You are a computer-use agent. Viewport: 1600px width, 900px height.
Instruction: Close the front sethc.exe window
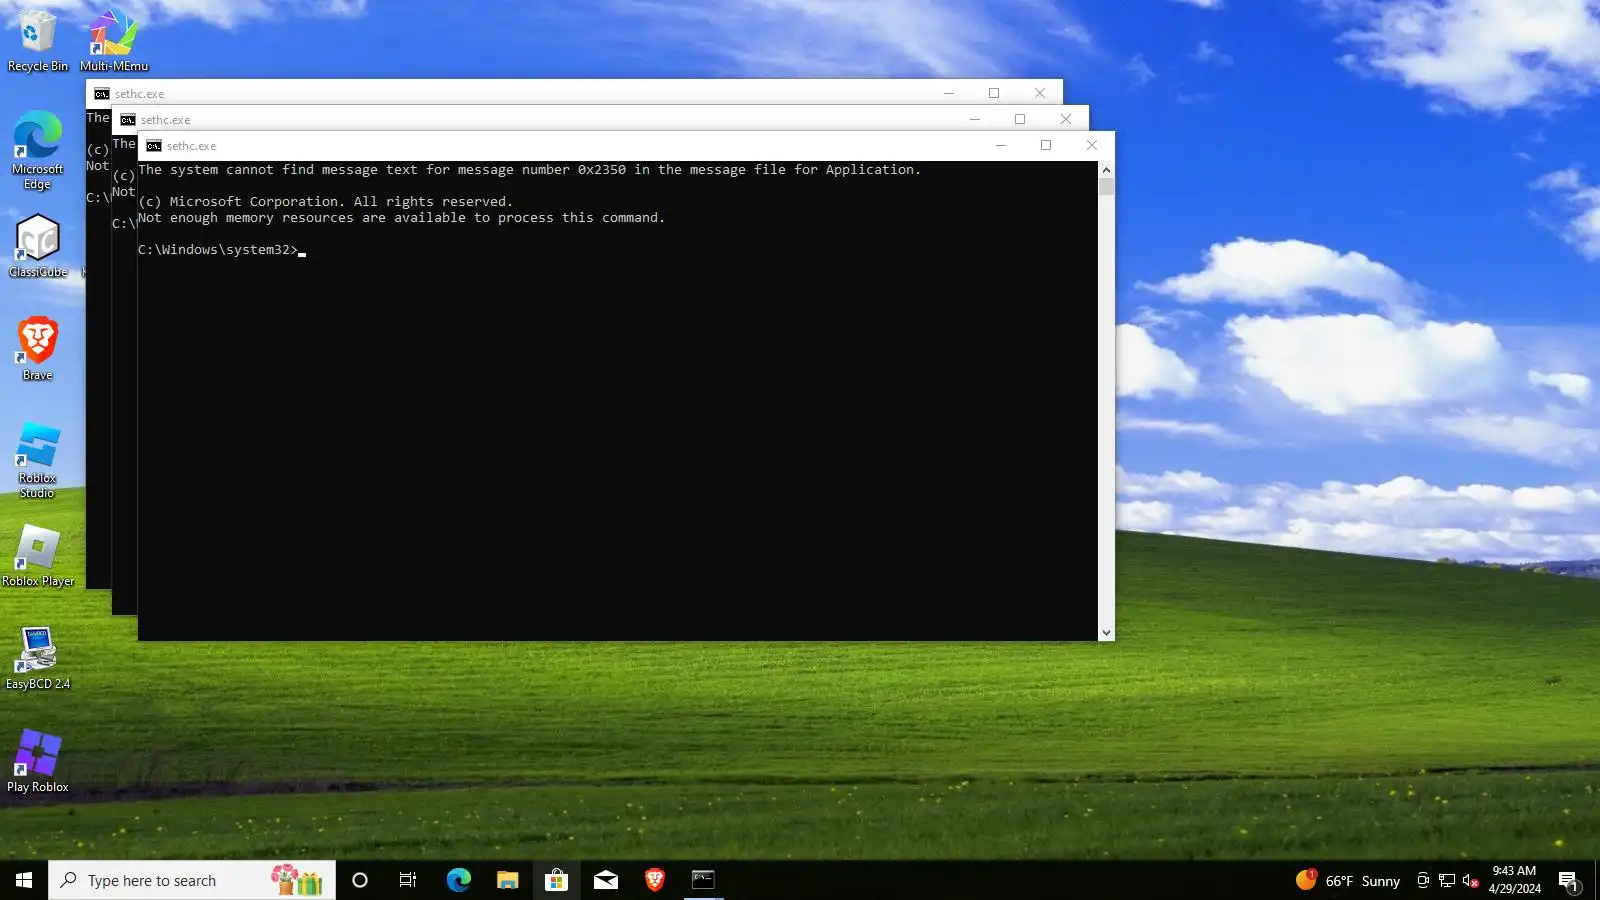[x=1092, y=146]
